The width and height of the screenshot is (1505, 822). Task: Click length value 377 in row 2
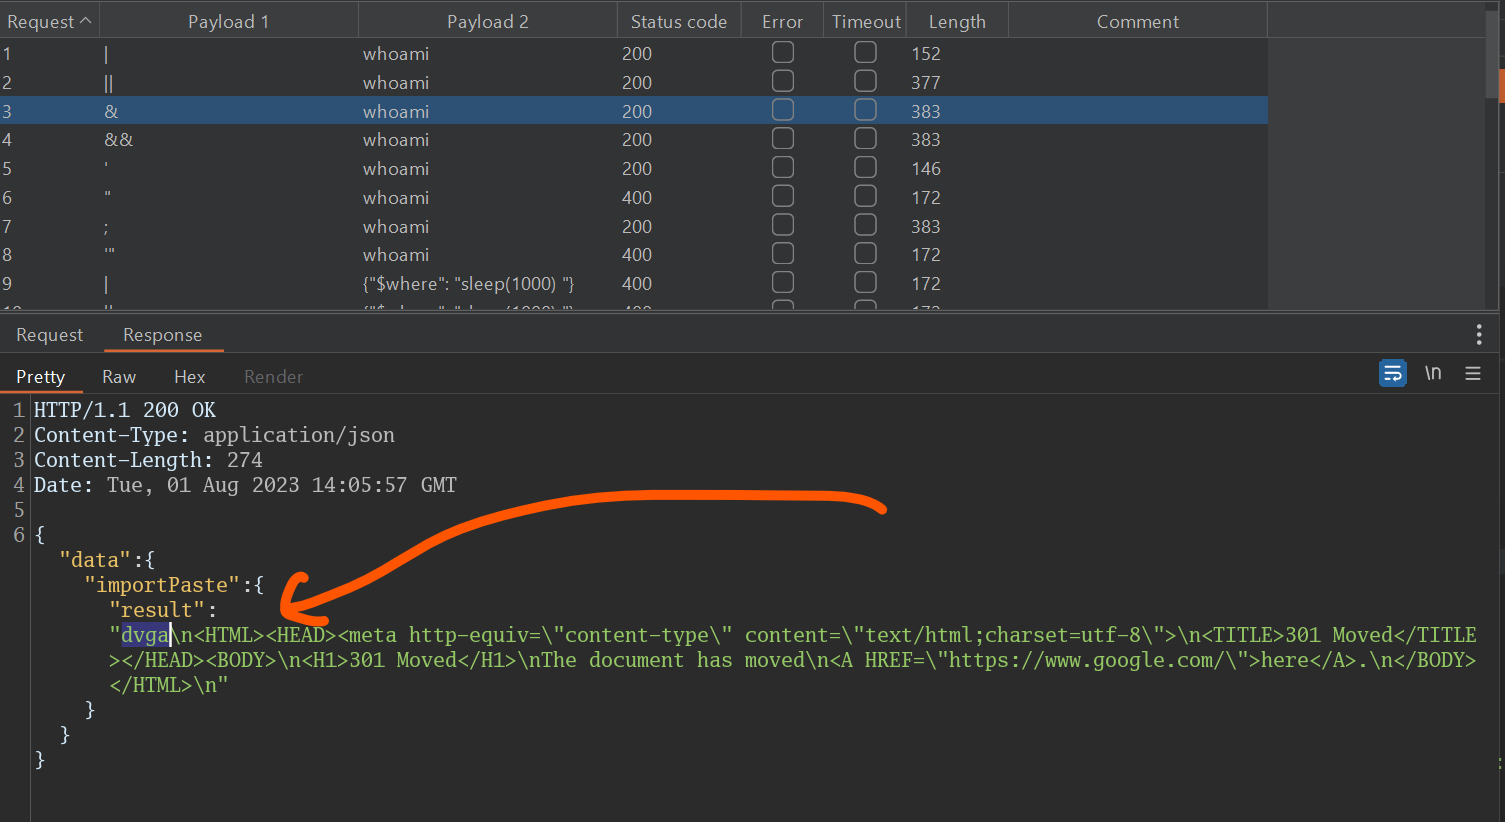pyautogui.click(x=926, y=83)
